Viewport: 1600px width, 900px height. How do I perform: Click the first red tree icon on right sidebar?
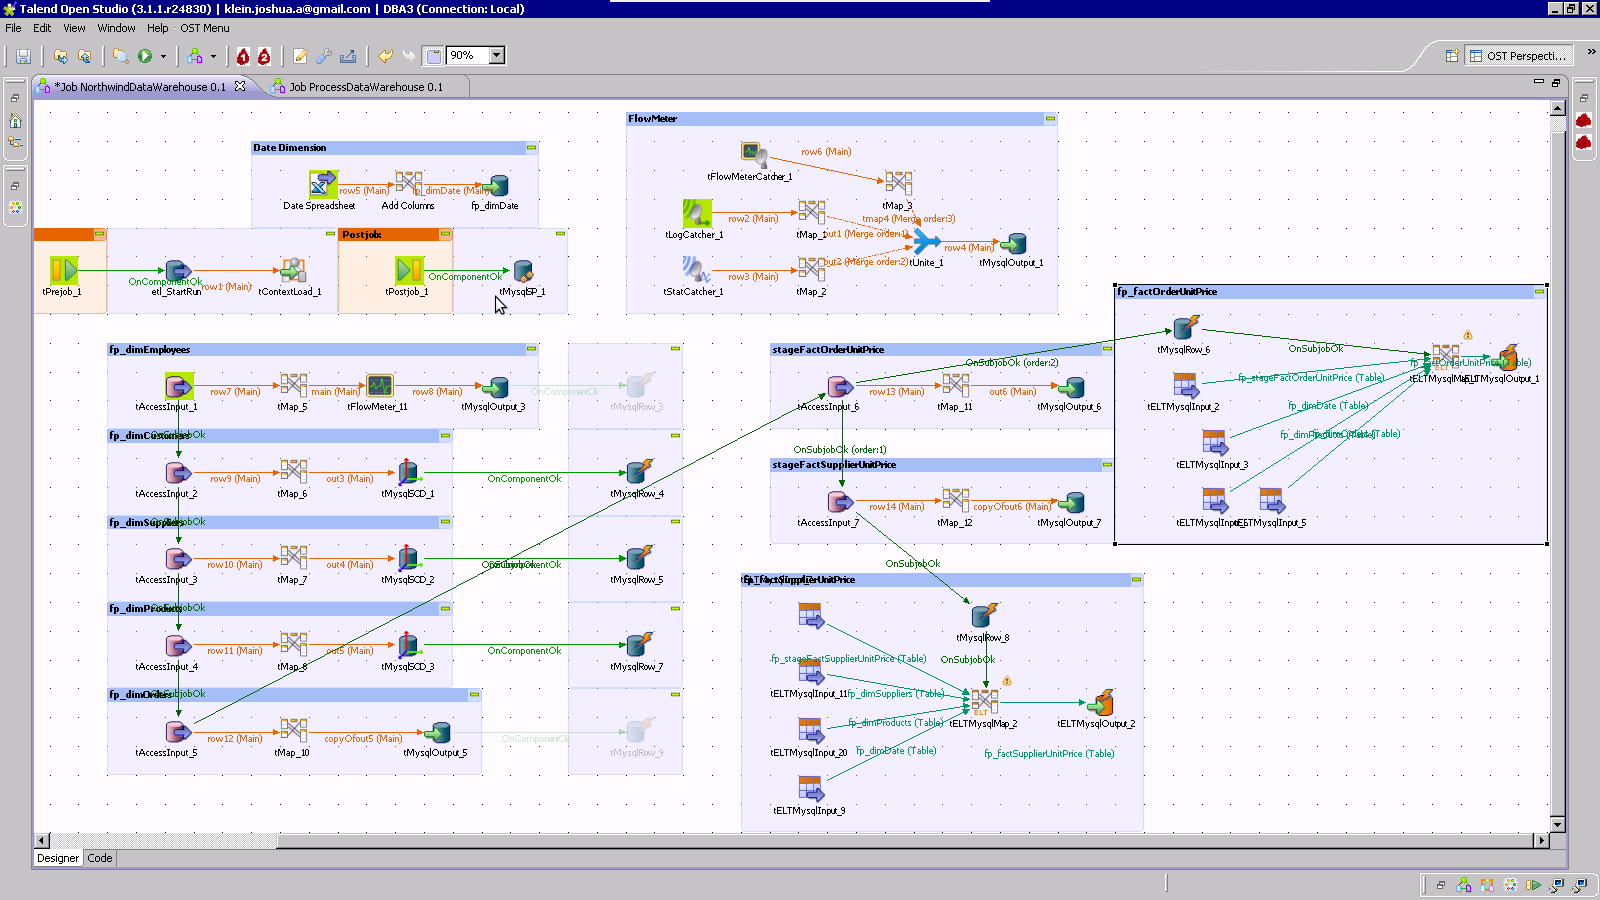point(1583,121)
